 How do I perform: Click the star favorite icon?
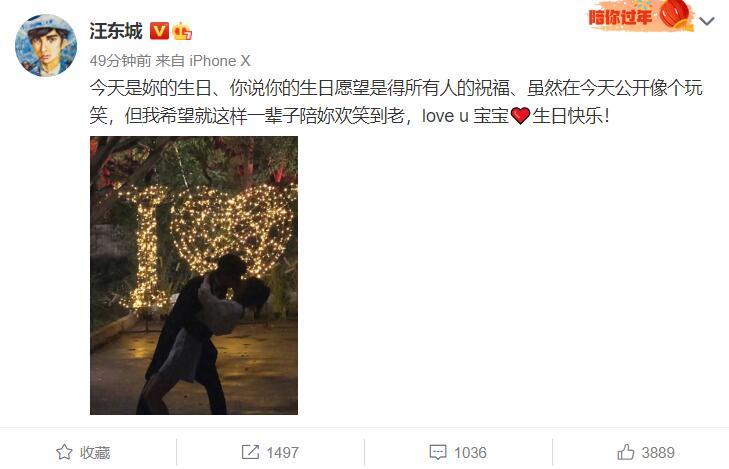64,452
